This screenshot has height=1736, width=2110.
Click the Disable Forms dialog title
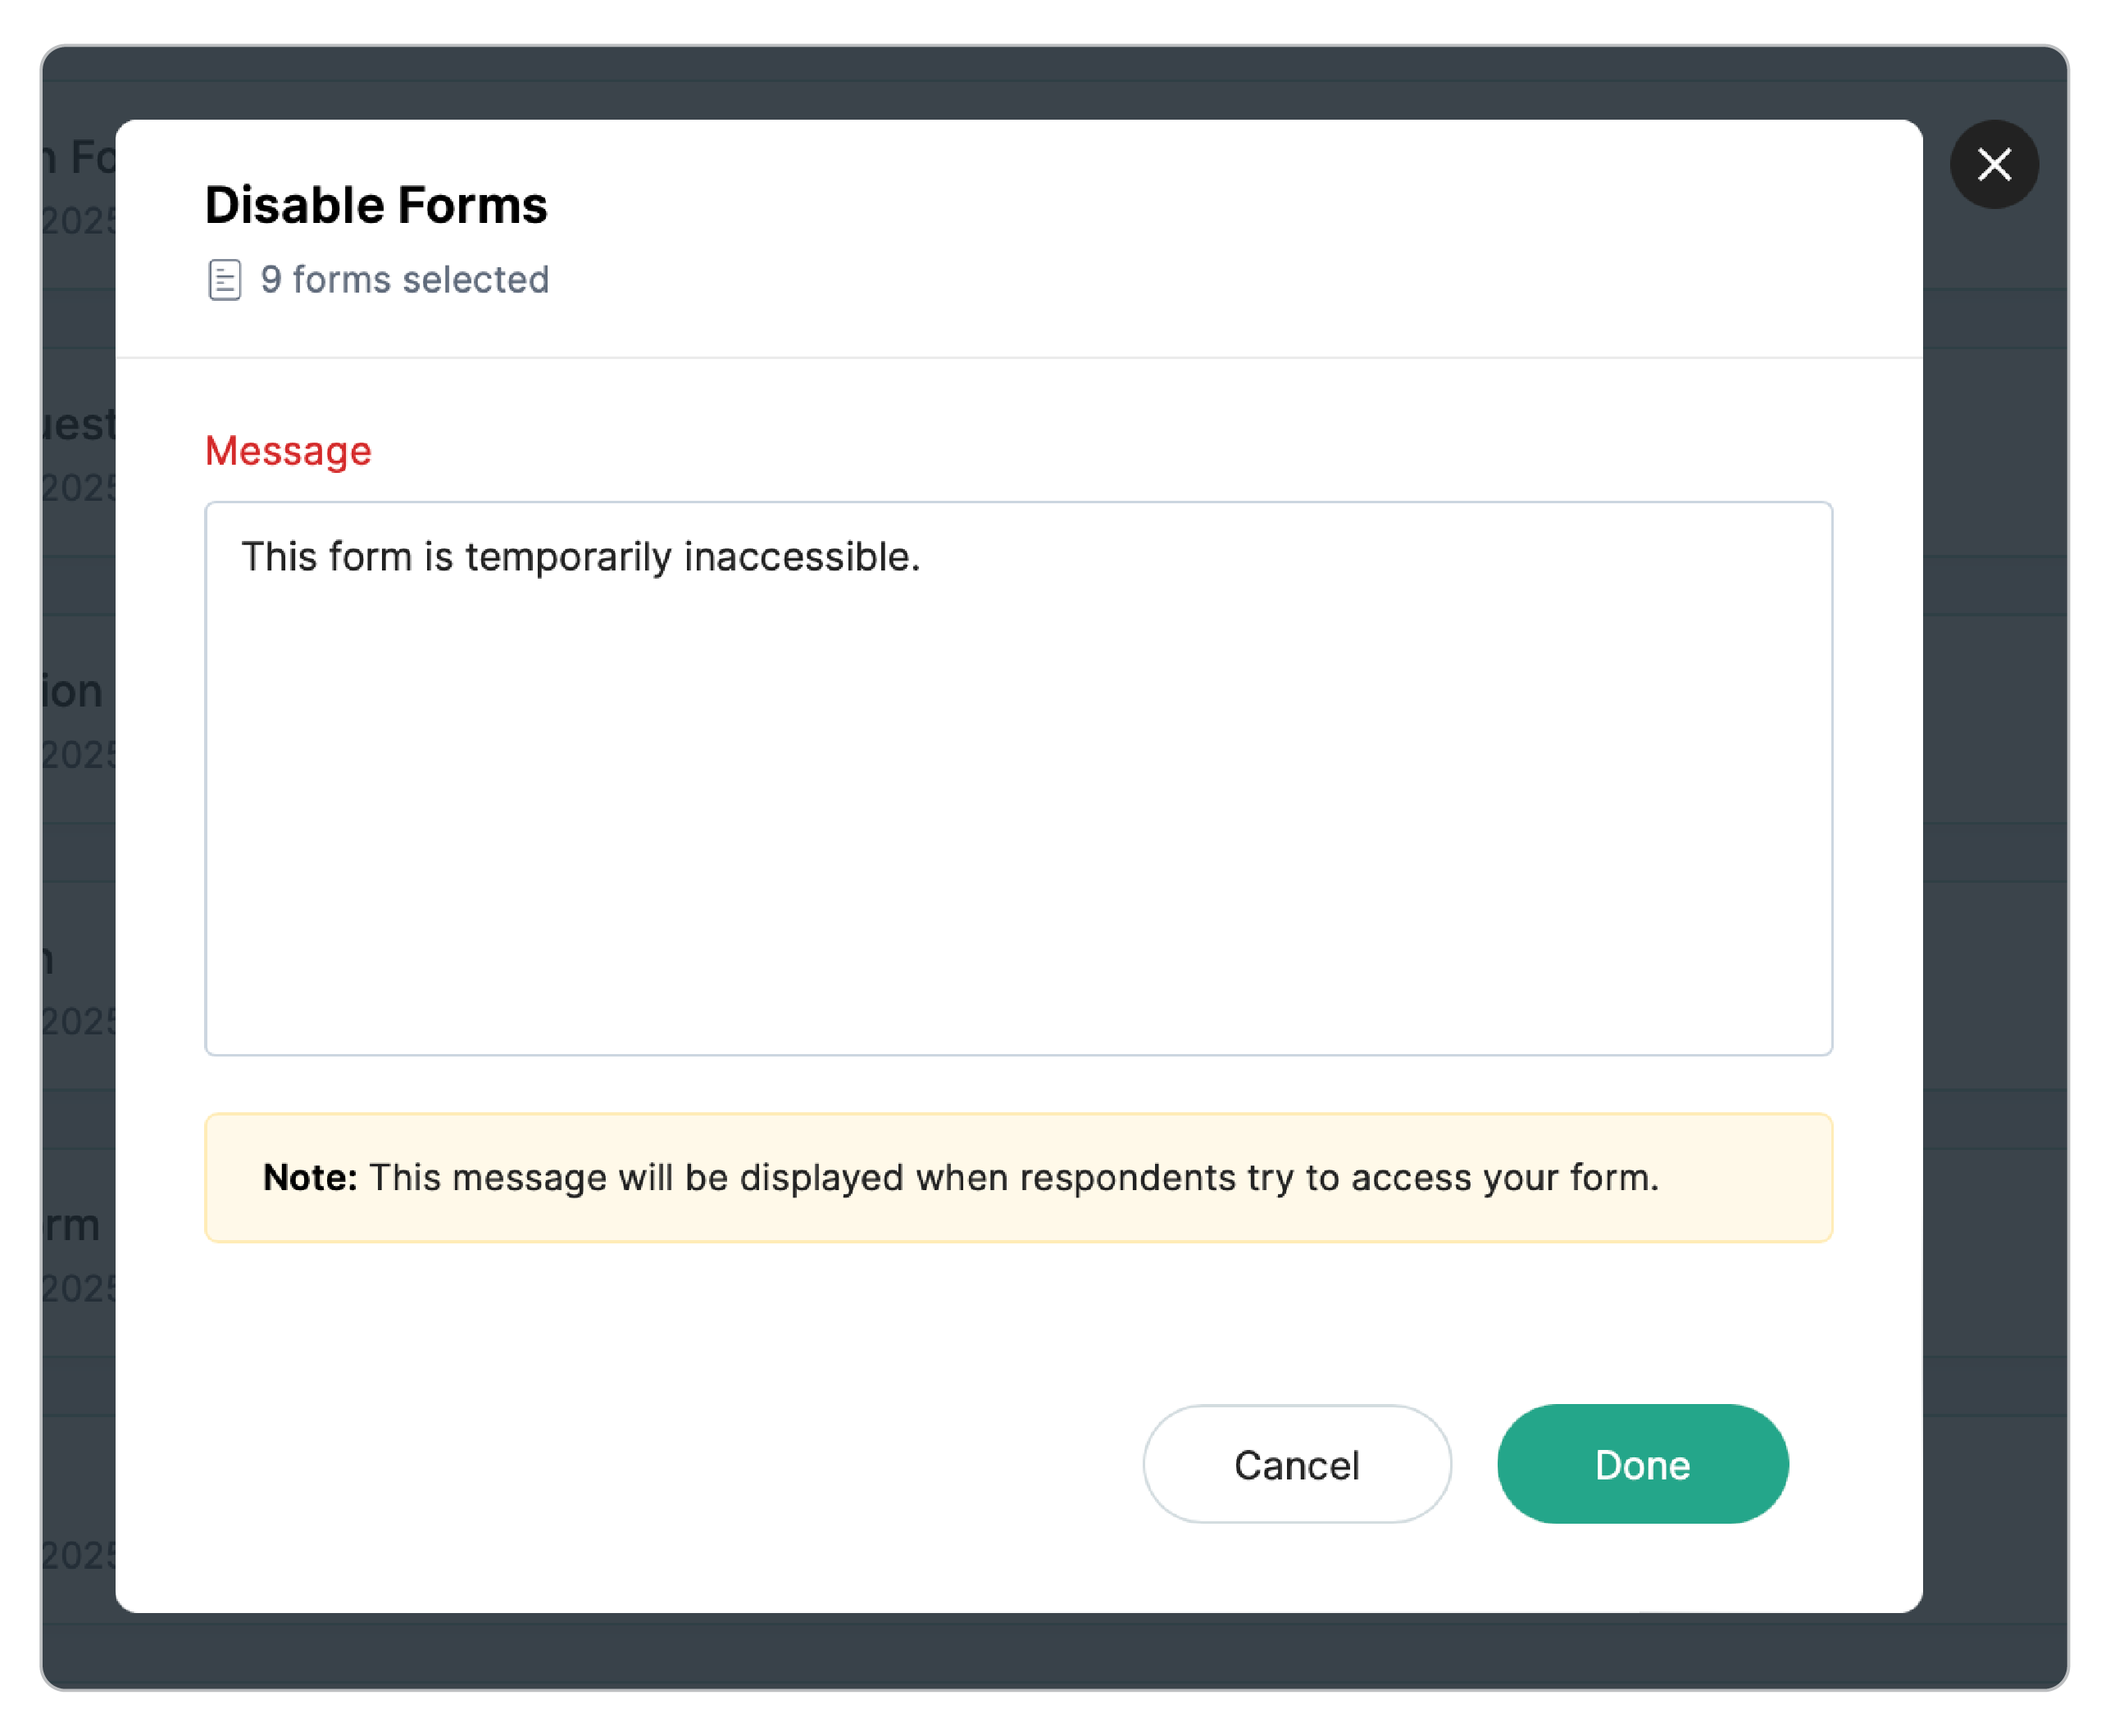(x=376, y=205)
